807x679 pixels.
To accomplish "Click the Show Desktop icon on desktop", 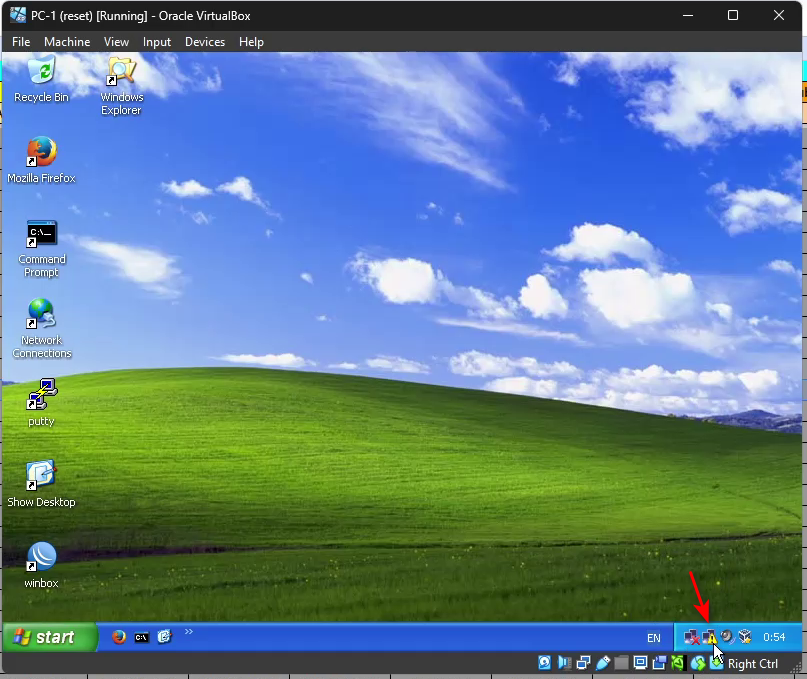I will pos(41,477).
